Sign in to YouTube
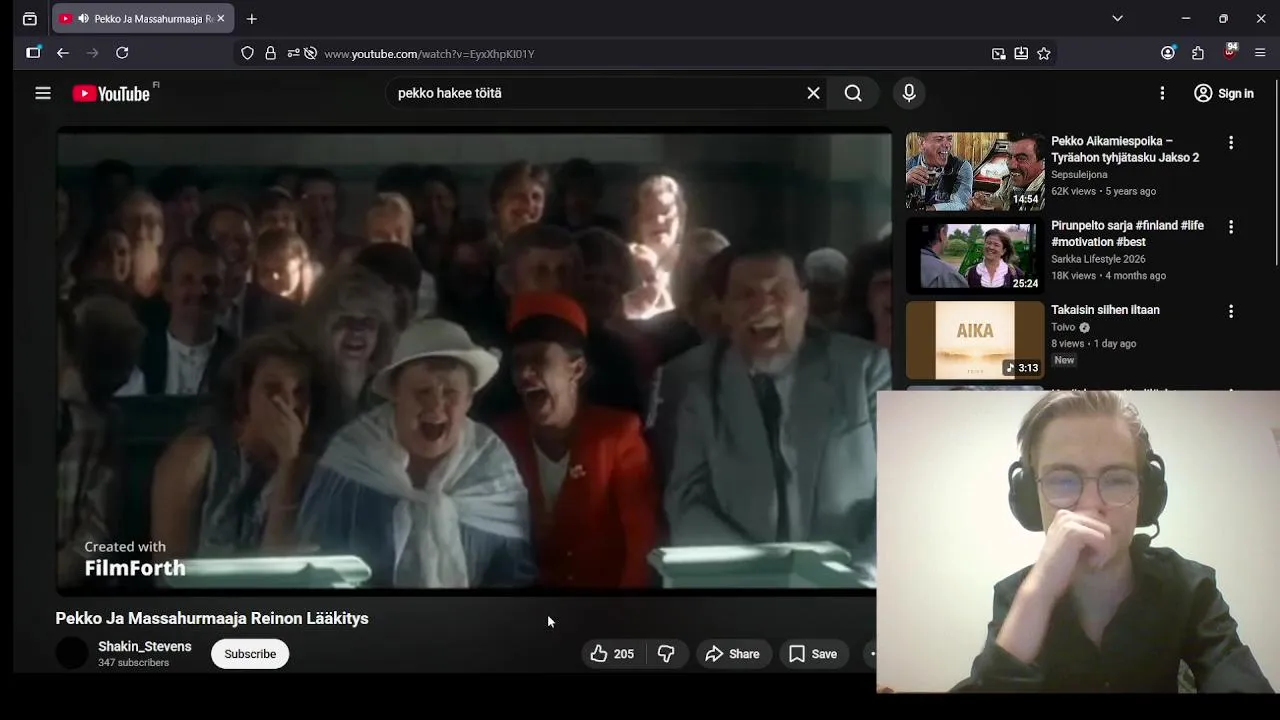 [x=1224, y=93]
